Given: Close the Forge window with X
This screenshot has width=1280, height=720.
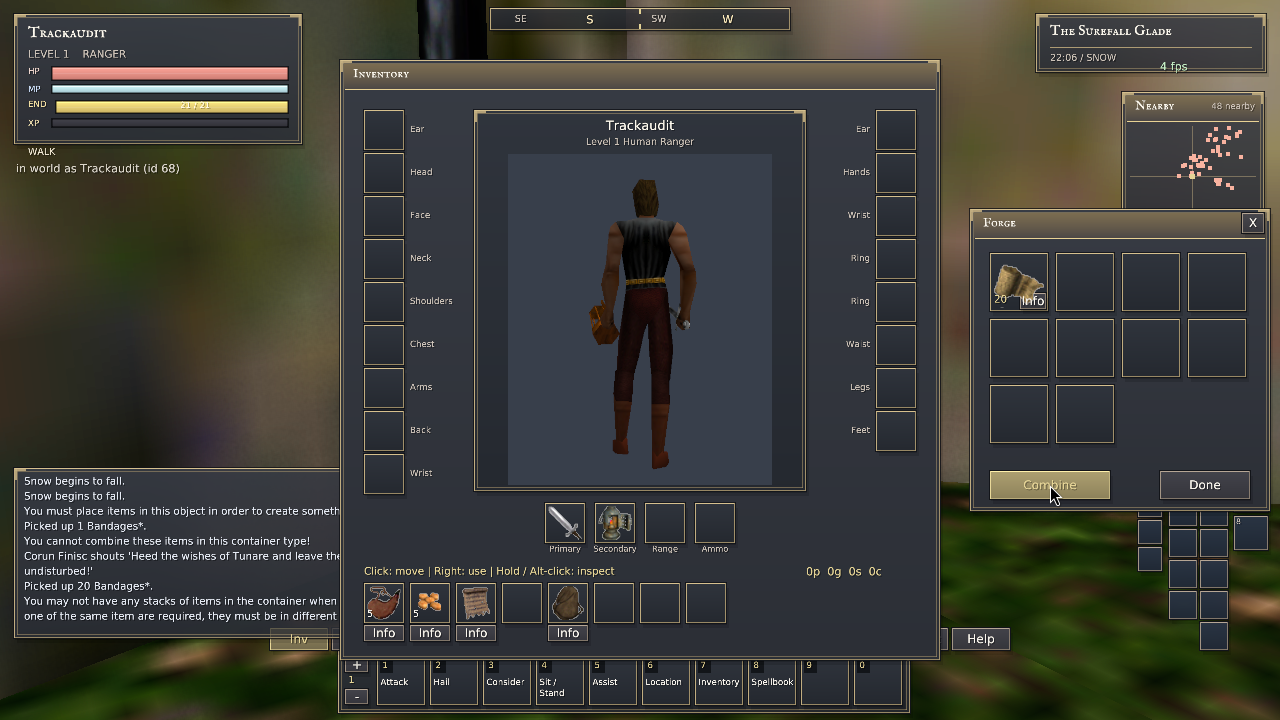Looking at the screenshot, I should tap(1253, 223).
